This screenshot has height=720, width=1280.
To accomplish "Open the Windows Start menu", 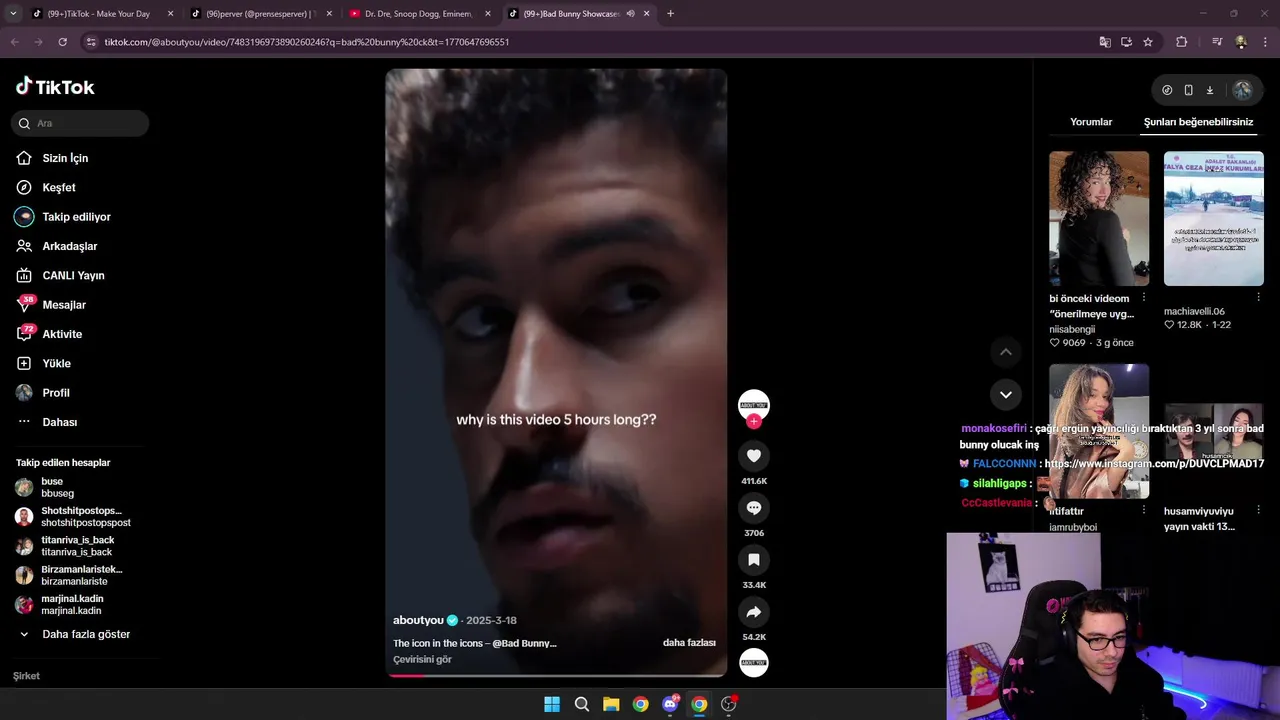I will pos(552,704).
